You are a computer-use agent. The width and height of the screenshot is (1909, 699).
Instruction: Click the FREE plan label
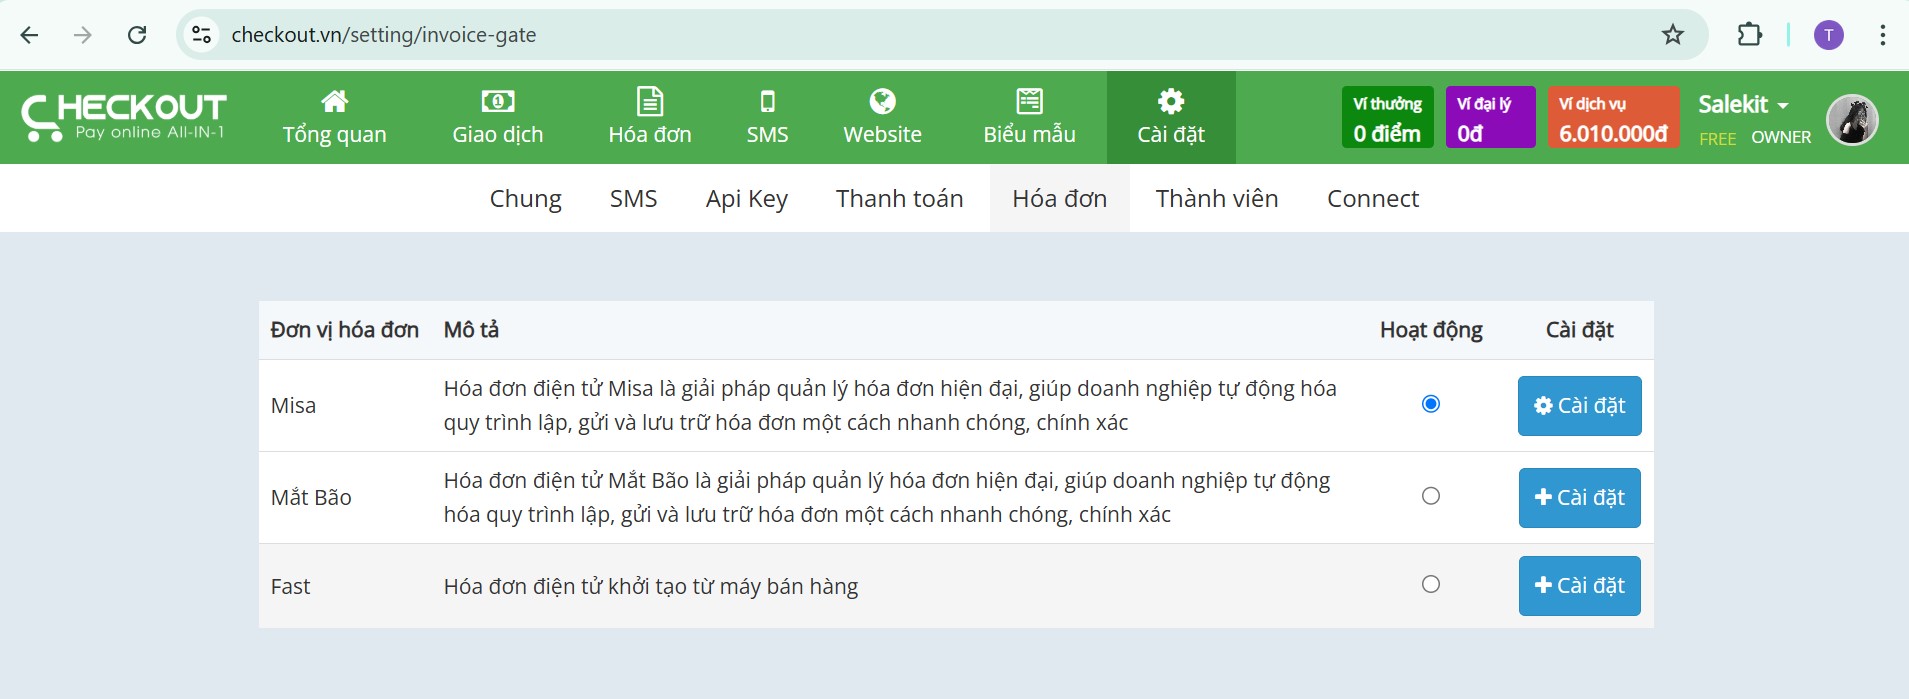coord(1717,138)
